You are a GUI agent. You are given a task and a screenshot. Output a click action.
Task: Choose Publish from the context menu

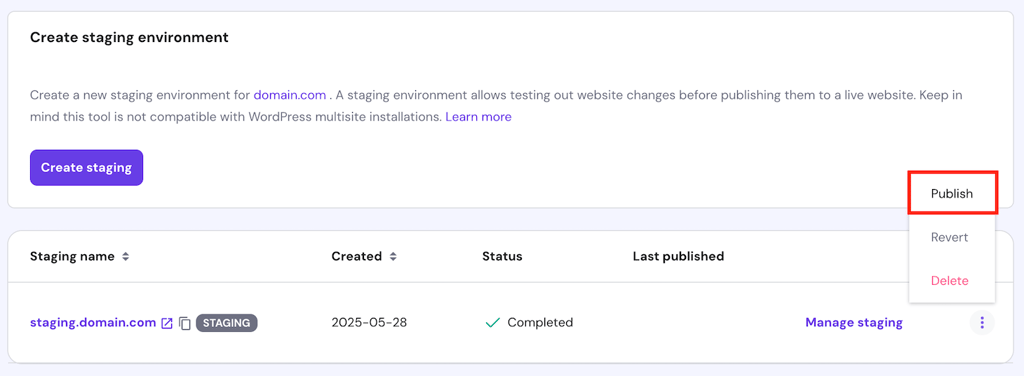[952, 193]
